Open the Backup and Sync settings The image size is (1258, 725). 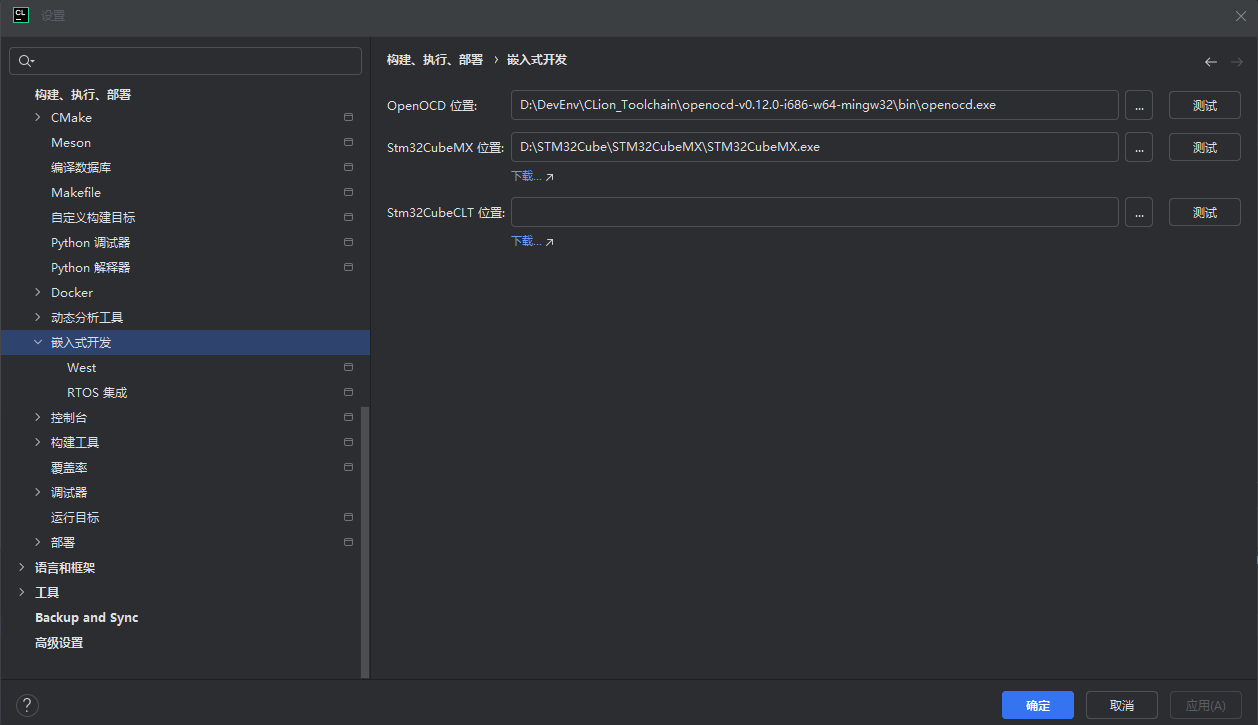[87, 617]
